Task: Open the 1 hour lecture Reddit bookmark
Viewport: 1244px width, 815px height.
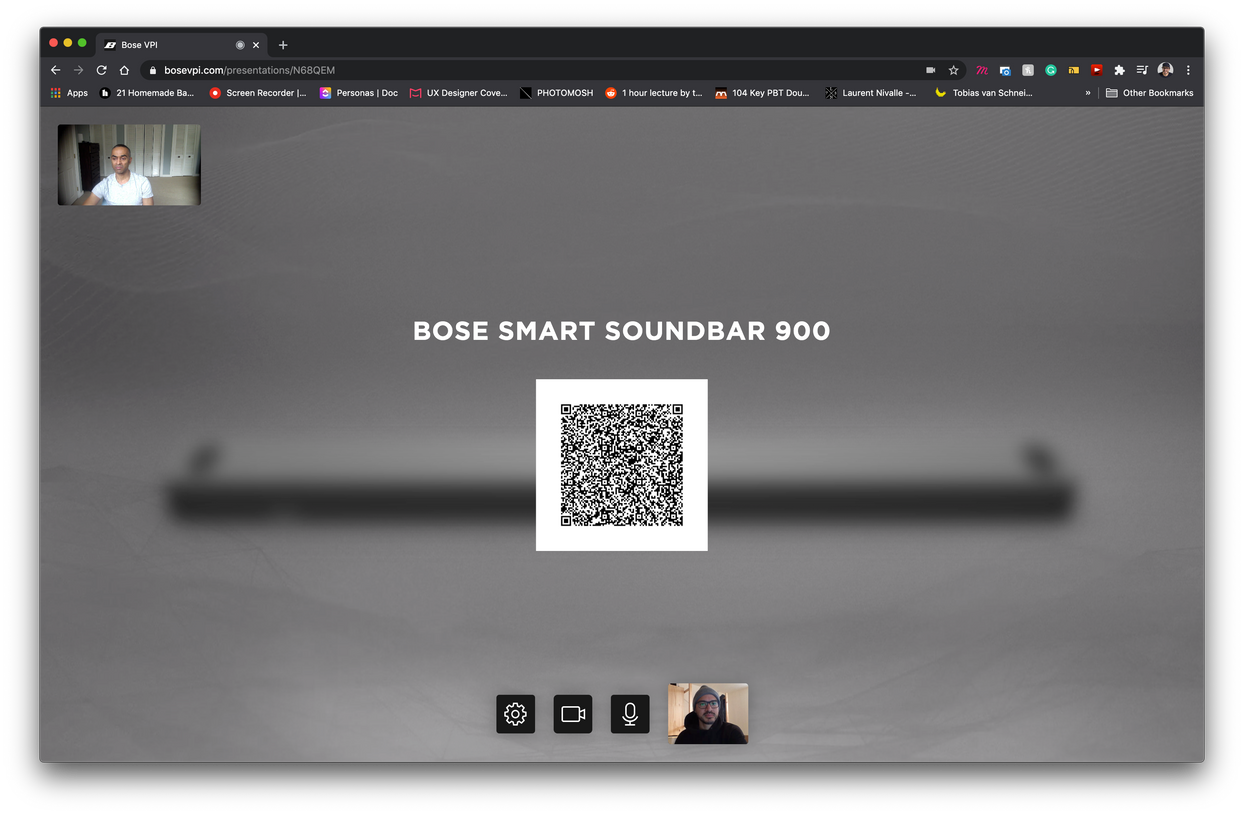Action: tap(654, 93)
